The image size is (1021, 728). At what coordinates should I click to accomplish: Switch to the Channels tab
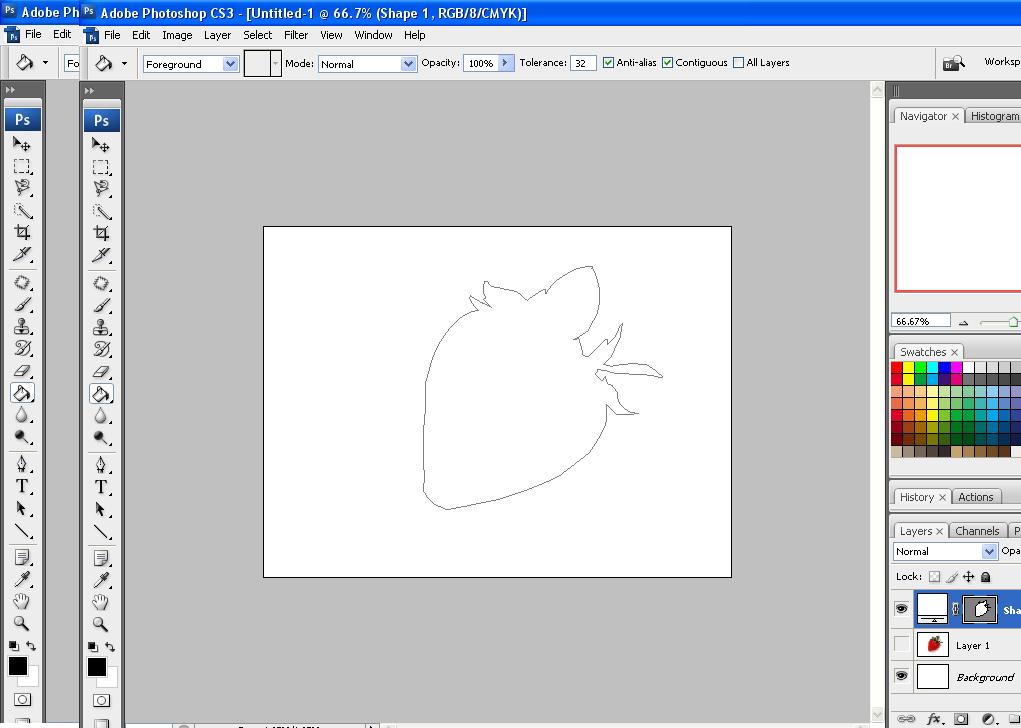[x=977, y=530]
